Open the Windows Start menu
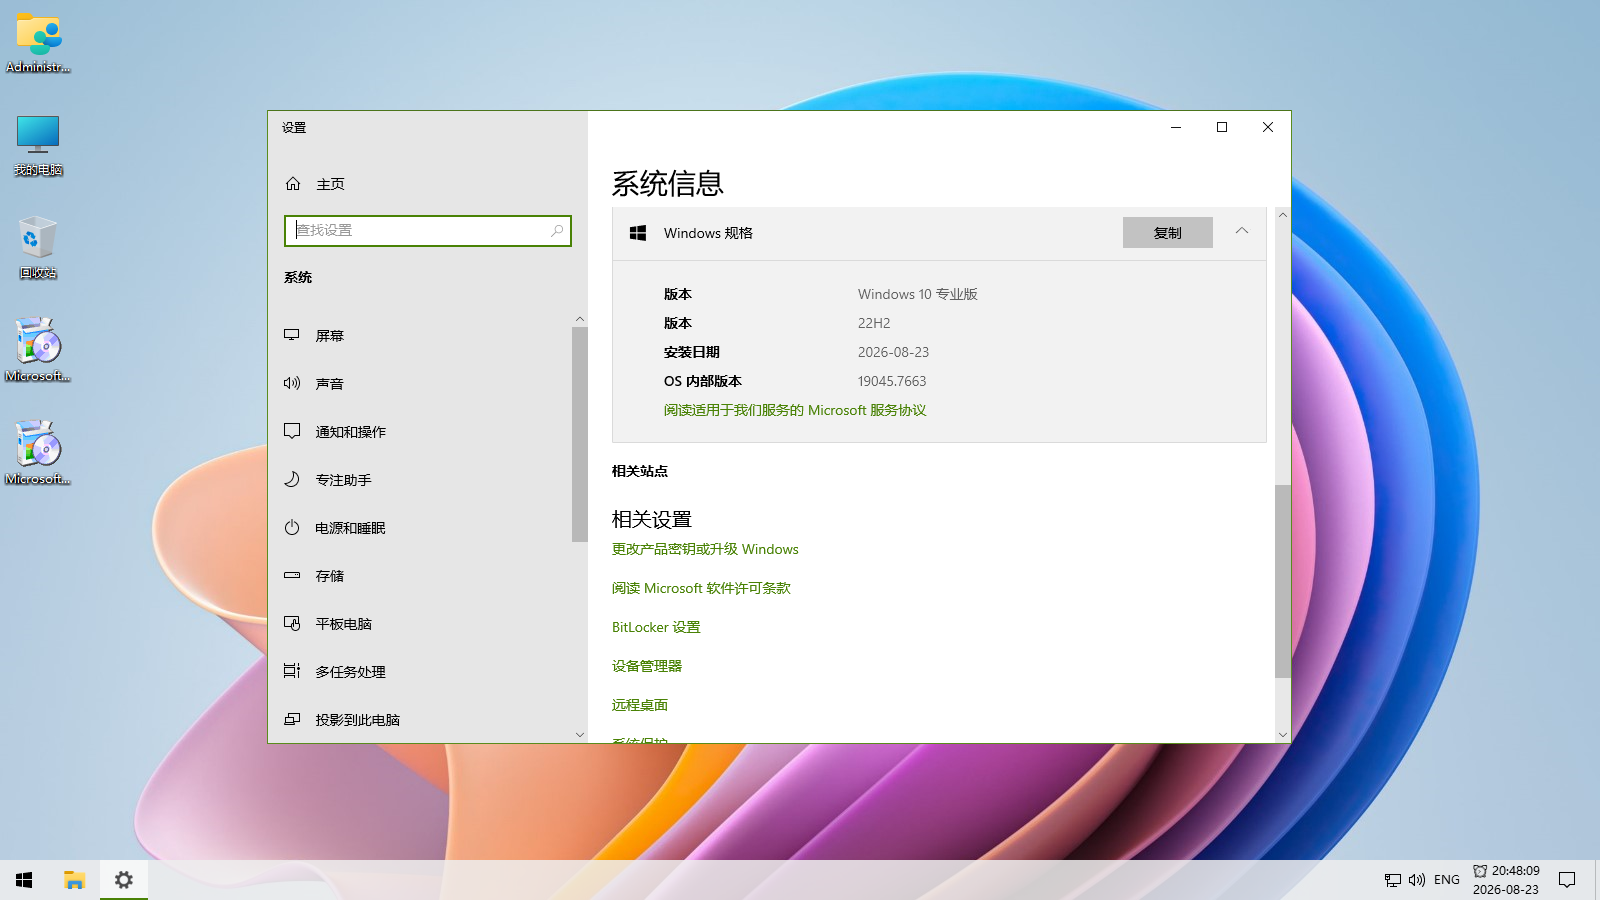This screenshot has width=1600, height=900. [x=24, y=880]
